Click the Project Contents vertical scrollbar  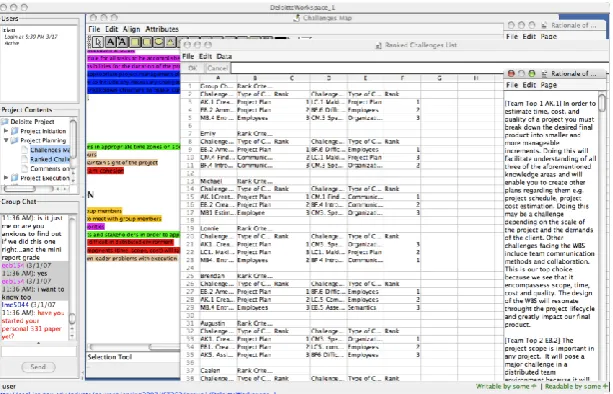point(73,150)
